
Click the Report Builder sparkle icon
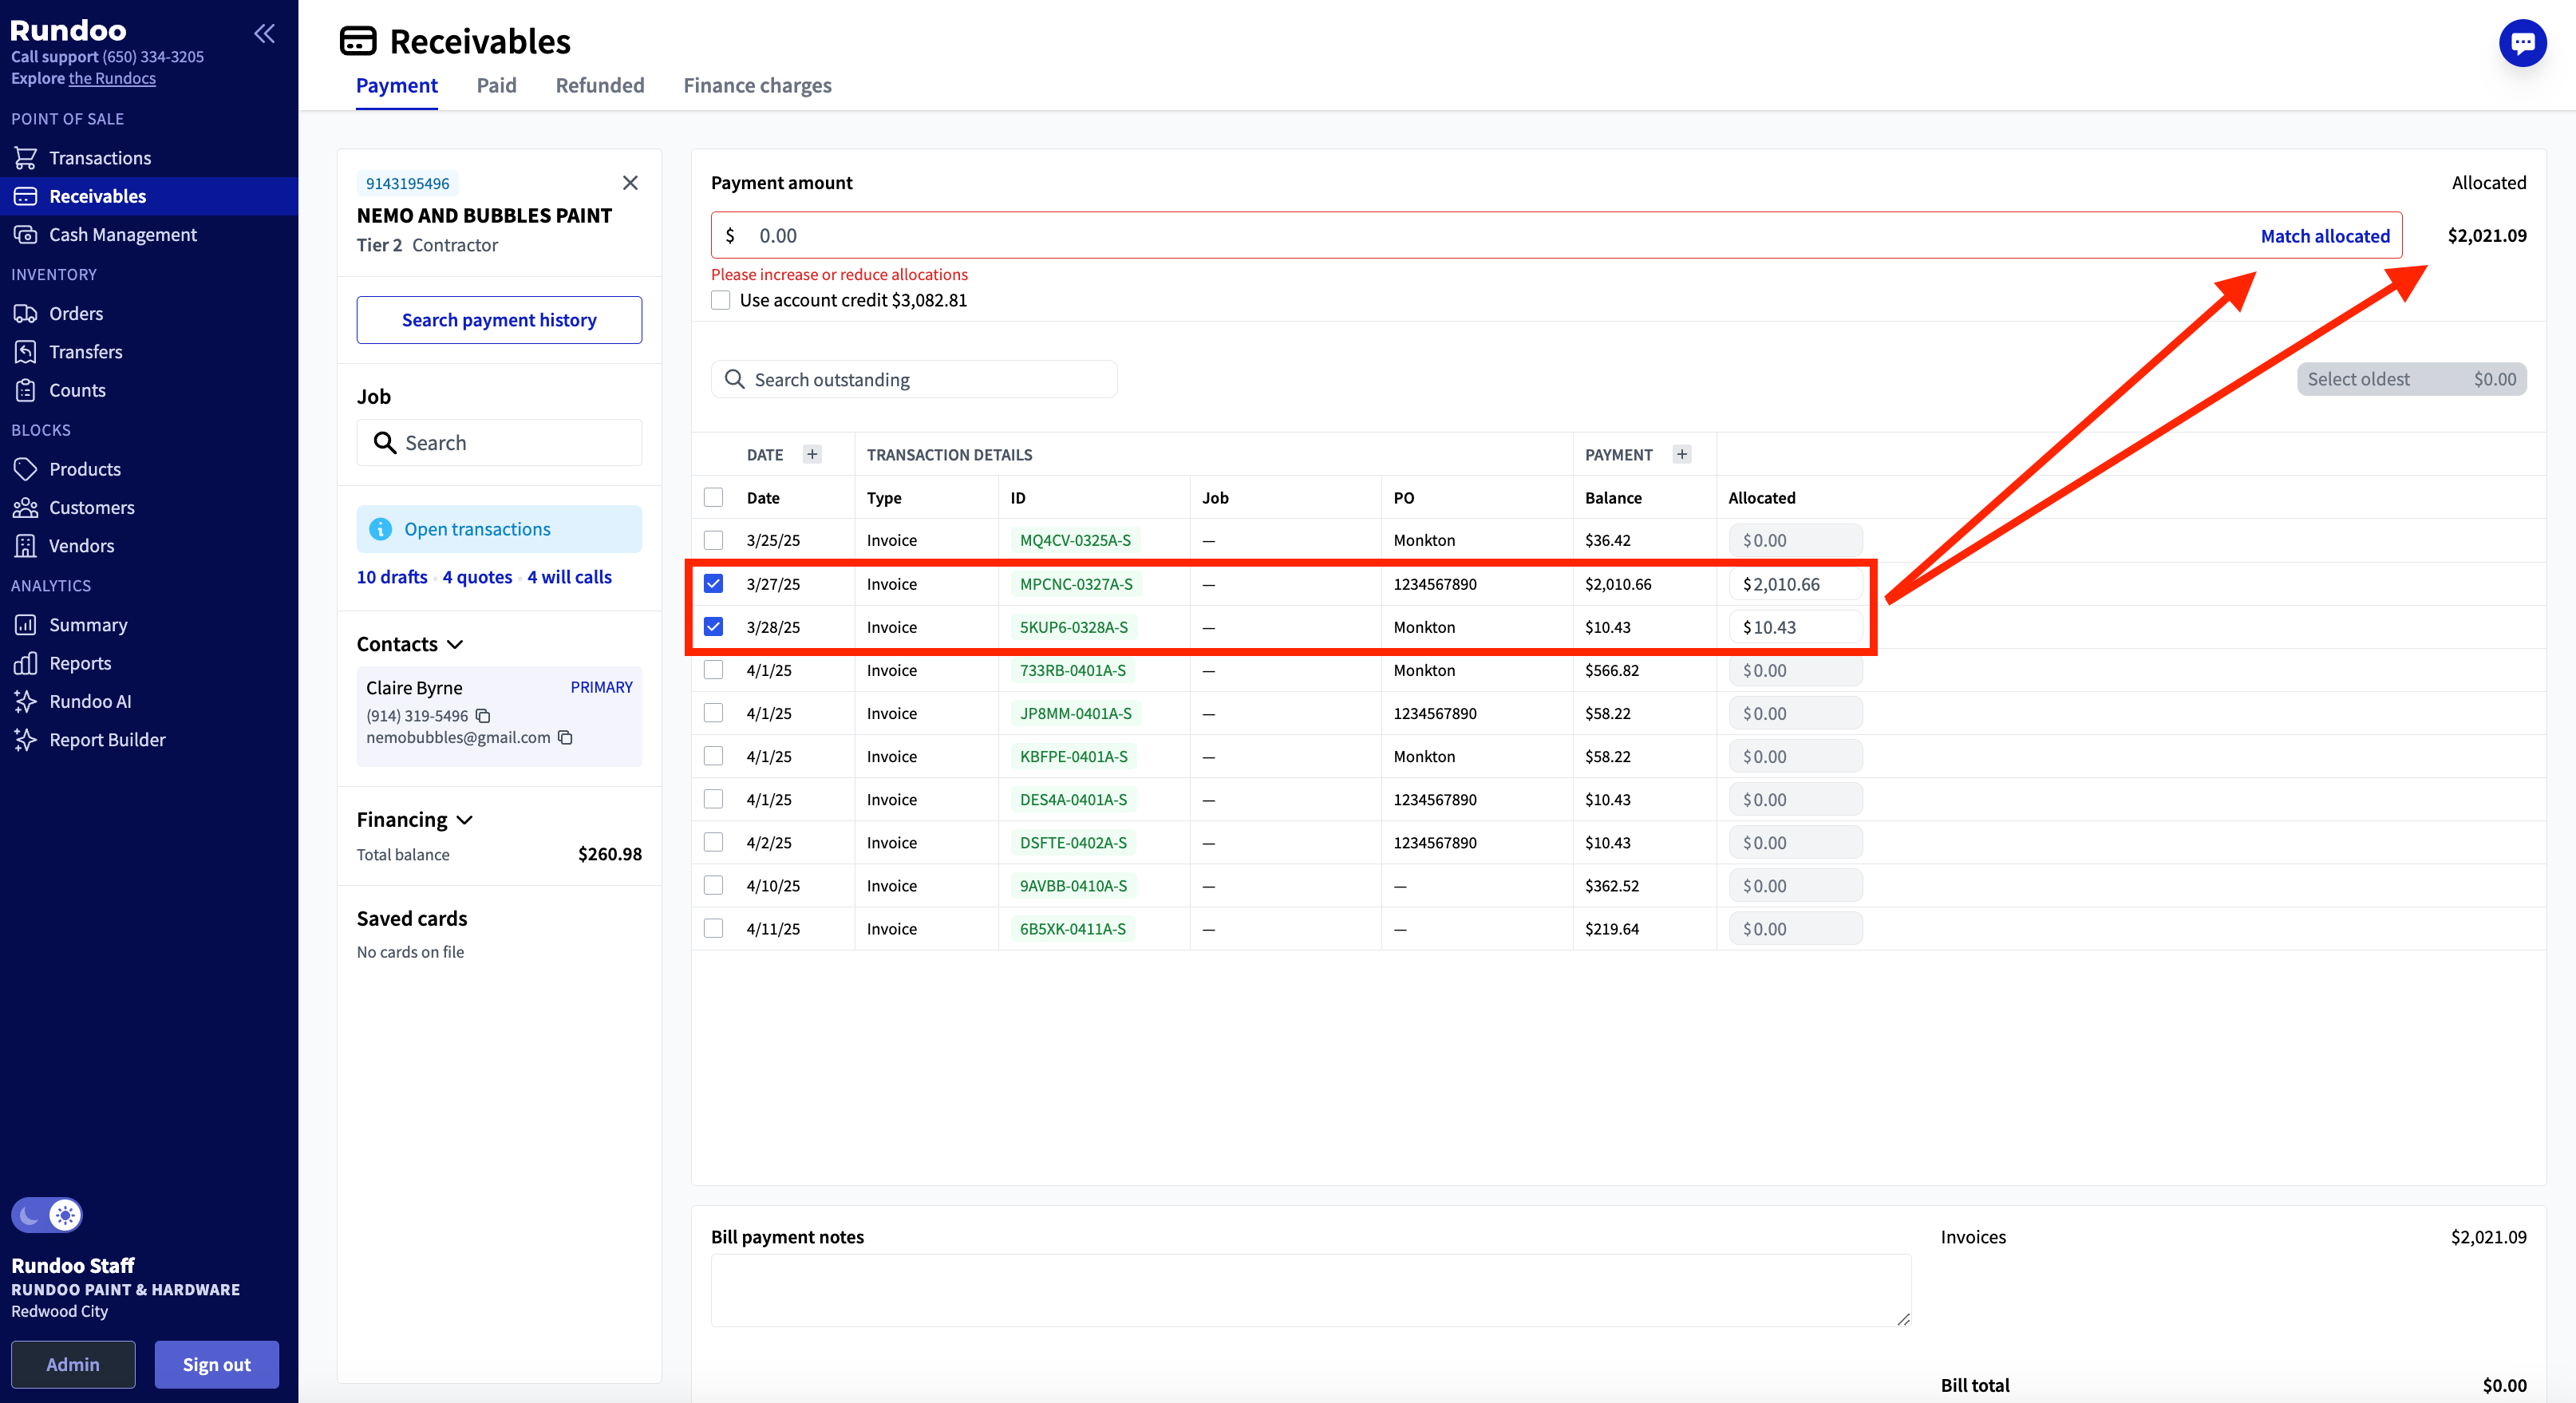click(25, 740)
